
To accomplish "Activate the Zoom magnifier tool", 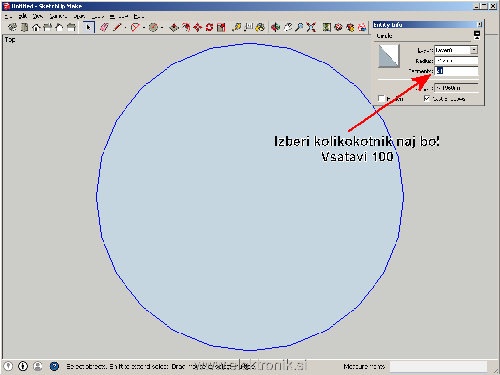I will coord(299,27).
